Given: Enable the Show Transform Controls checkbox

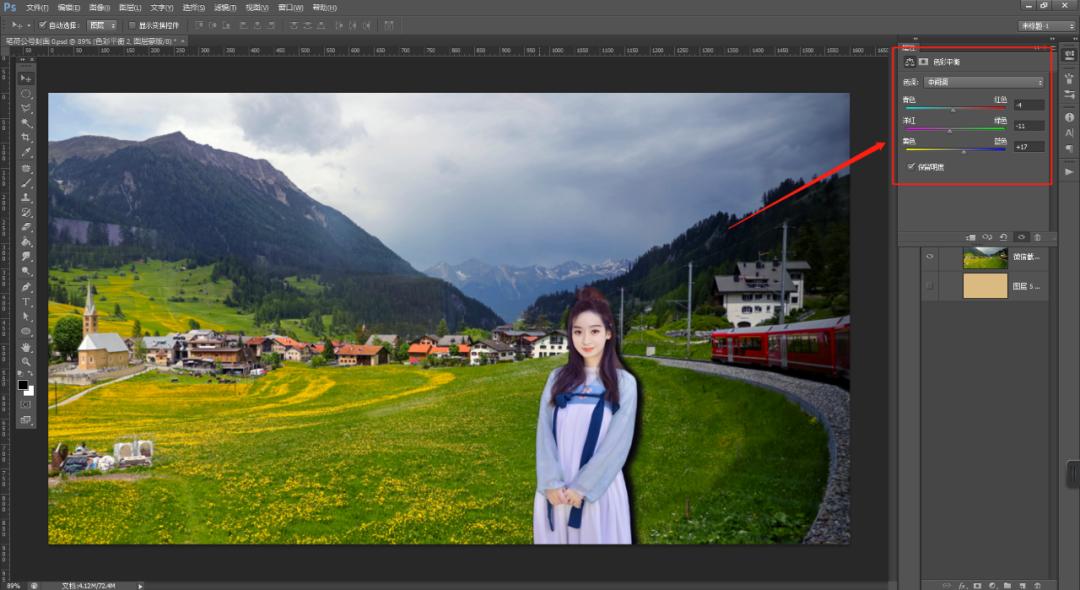Looking at the screenshot, I should coord(132,25).
